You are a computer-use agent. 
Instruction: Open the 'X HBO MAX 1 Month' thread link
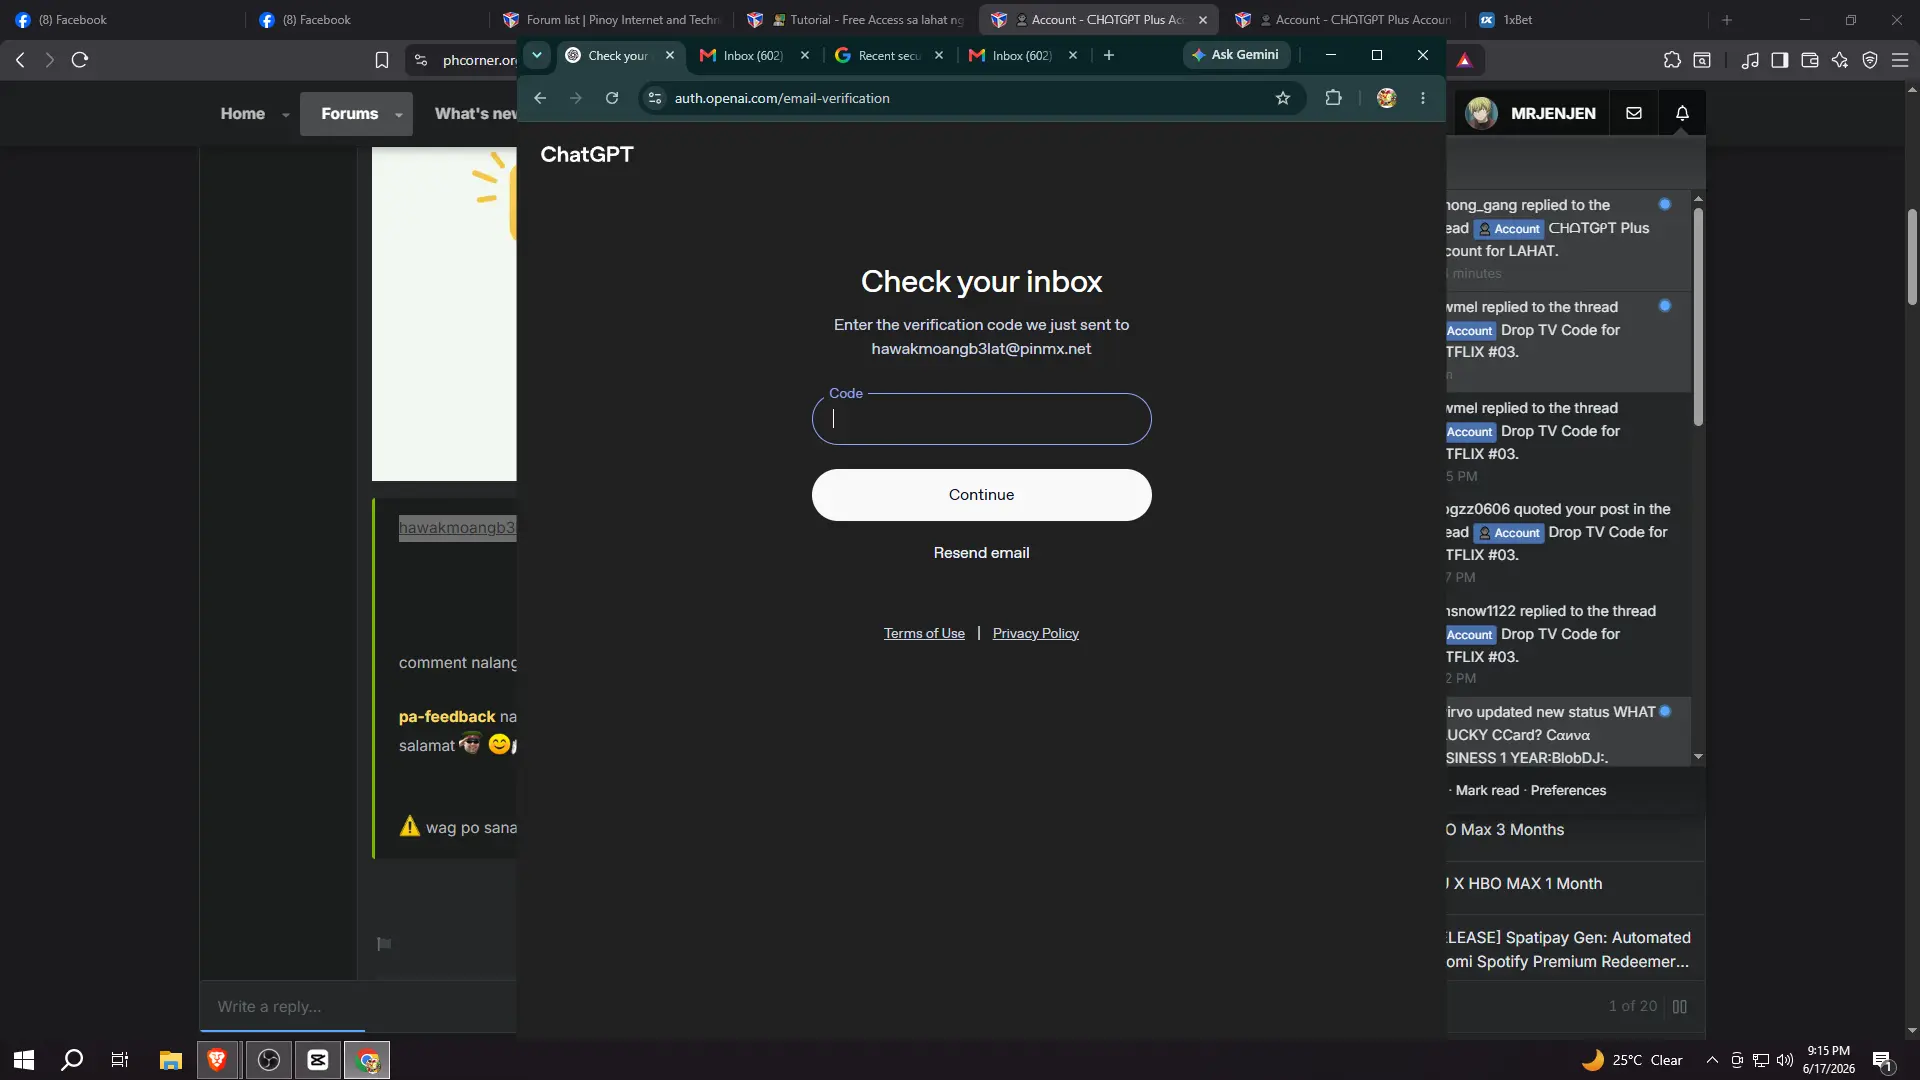1525,884
